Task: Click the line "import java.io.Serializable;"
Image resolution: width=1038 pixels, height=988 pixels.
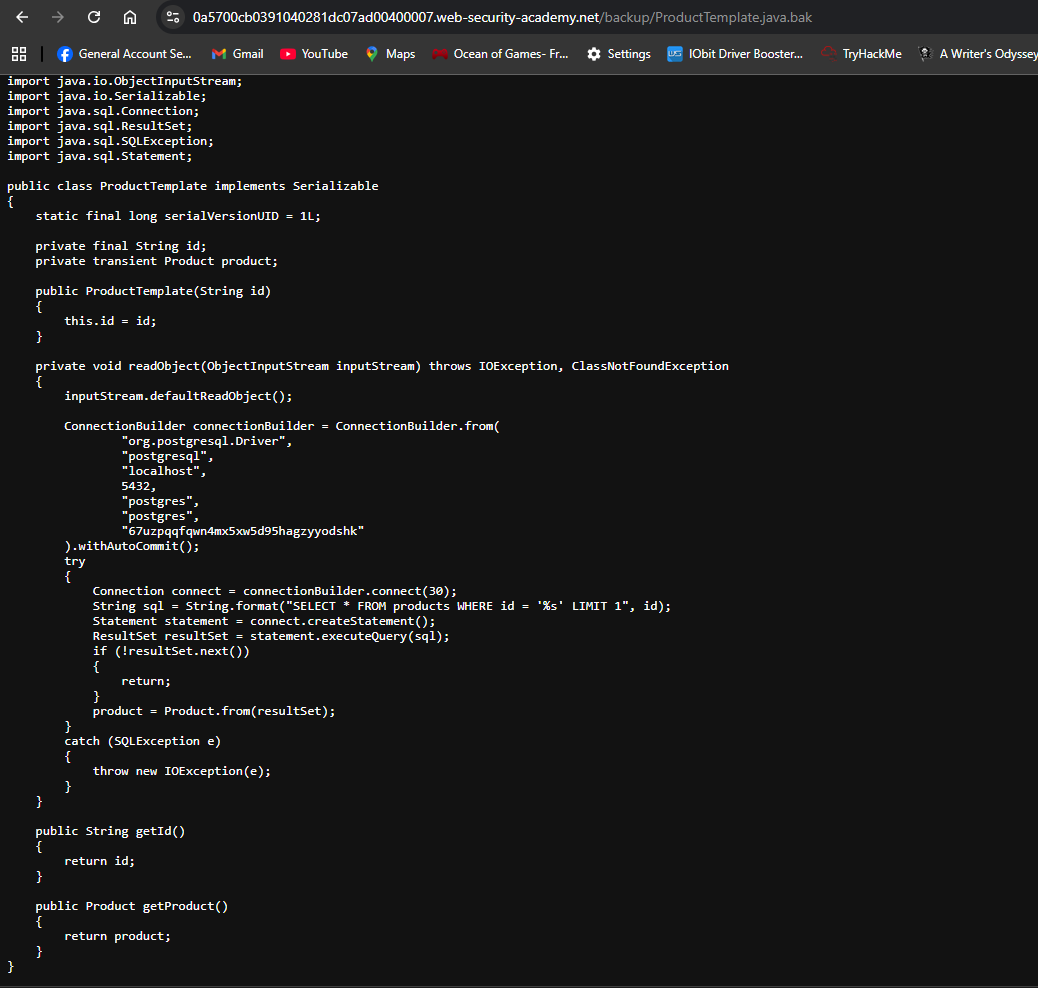Action: 107,96
